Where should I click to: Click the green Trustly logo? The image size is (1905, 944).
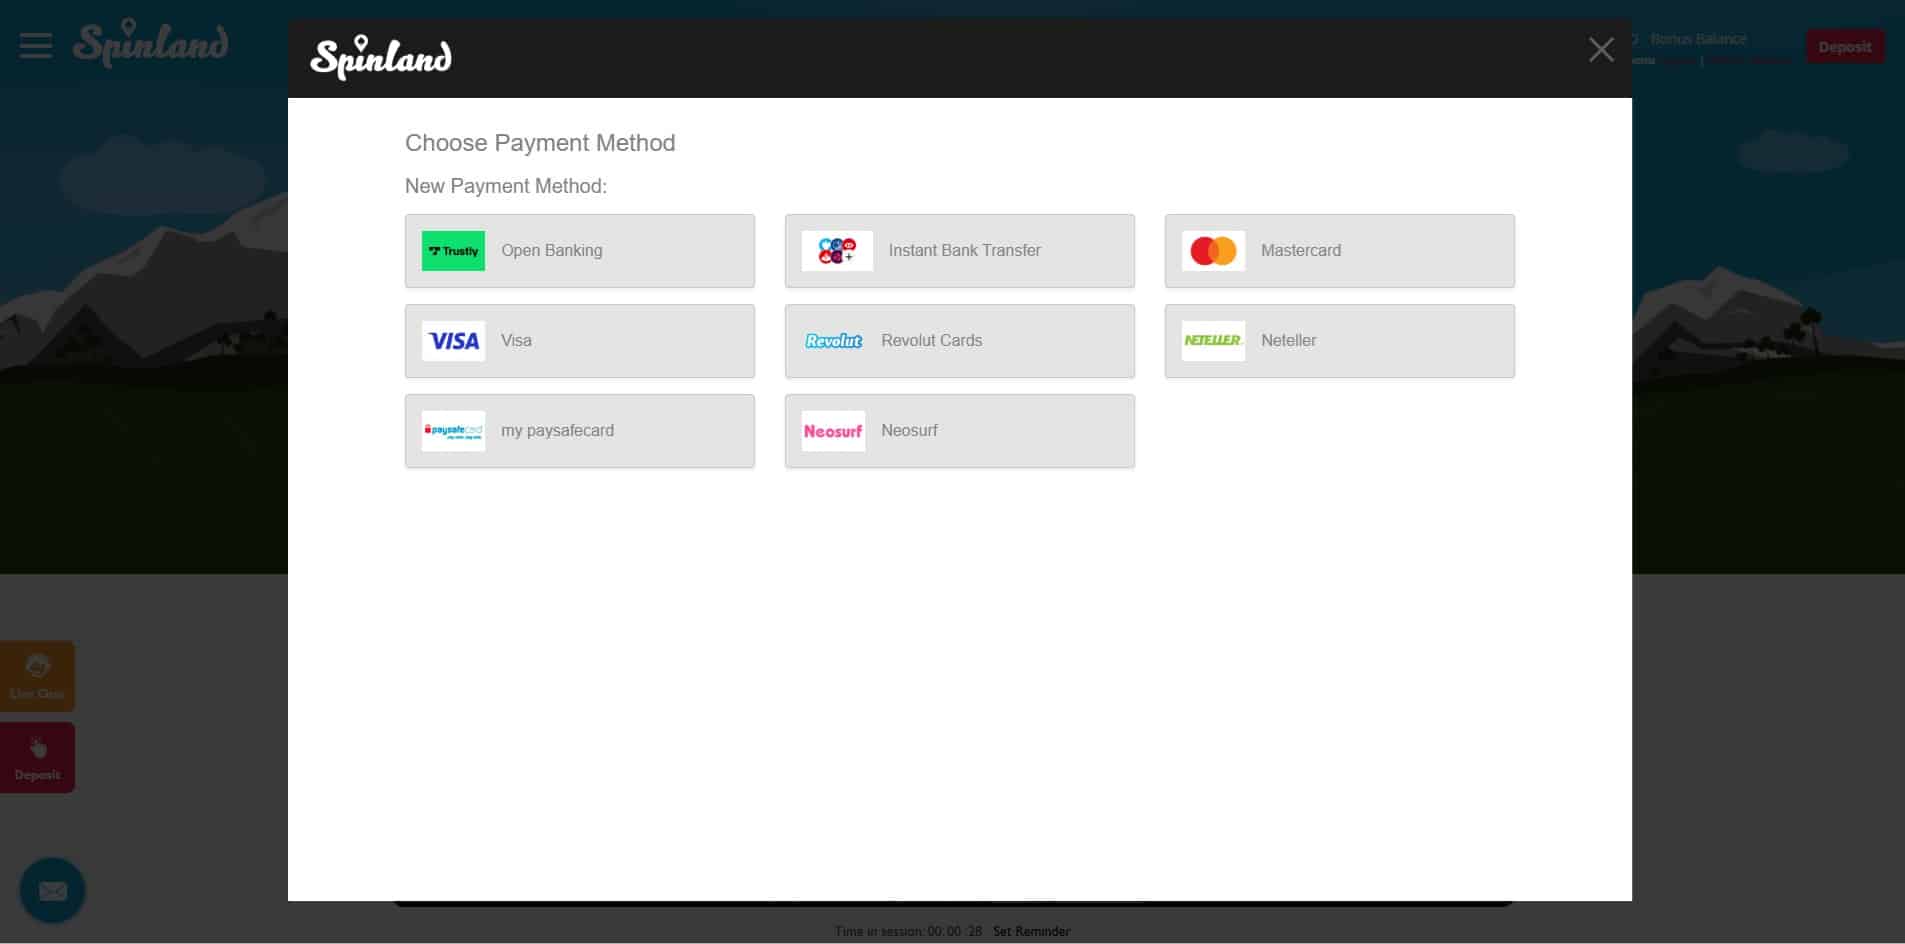453,251
